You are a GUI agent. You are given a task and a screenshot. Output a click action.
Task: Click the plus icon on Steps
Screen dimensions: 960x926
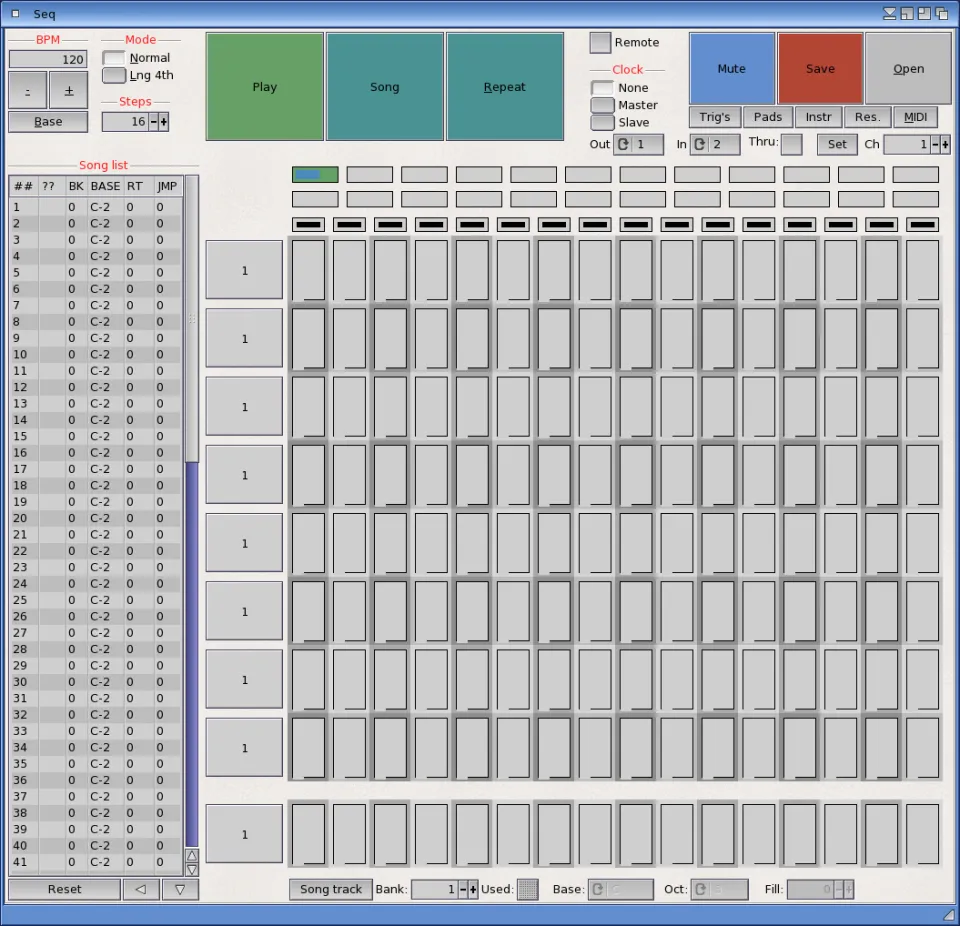click(x=164, y=121)
